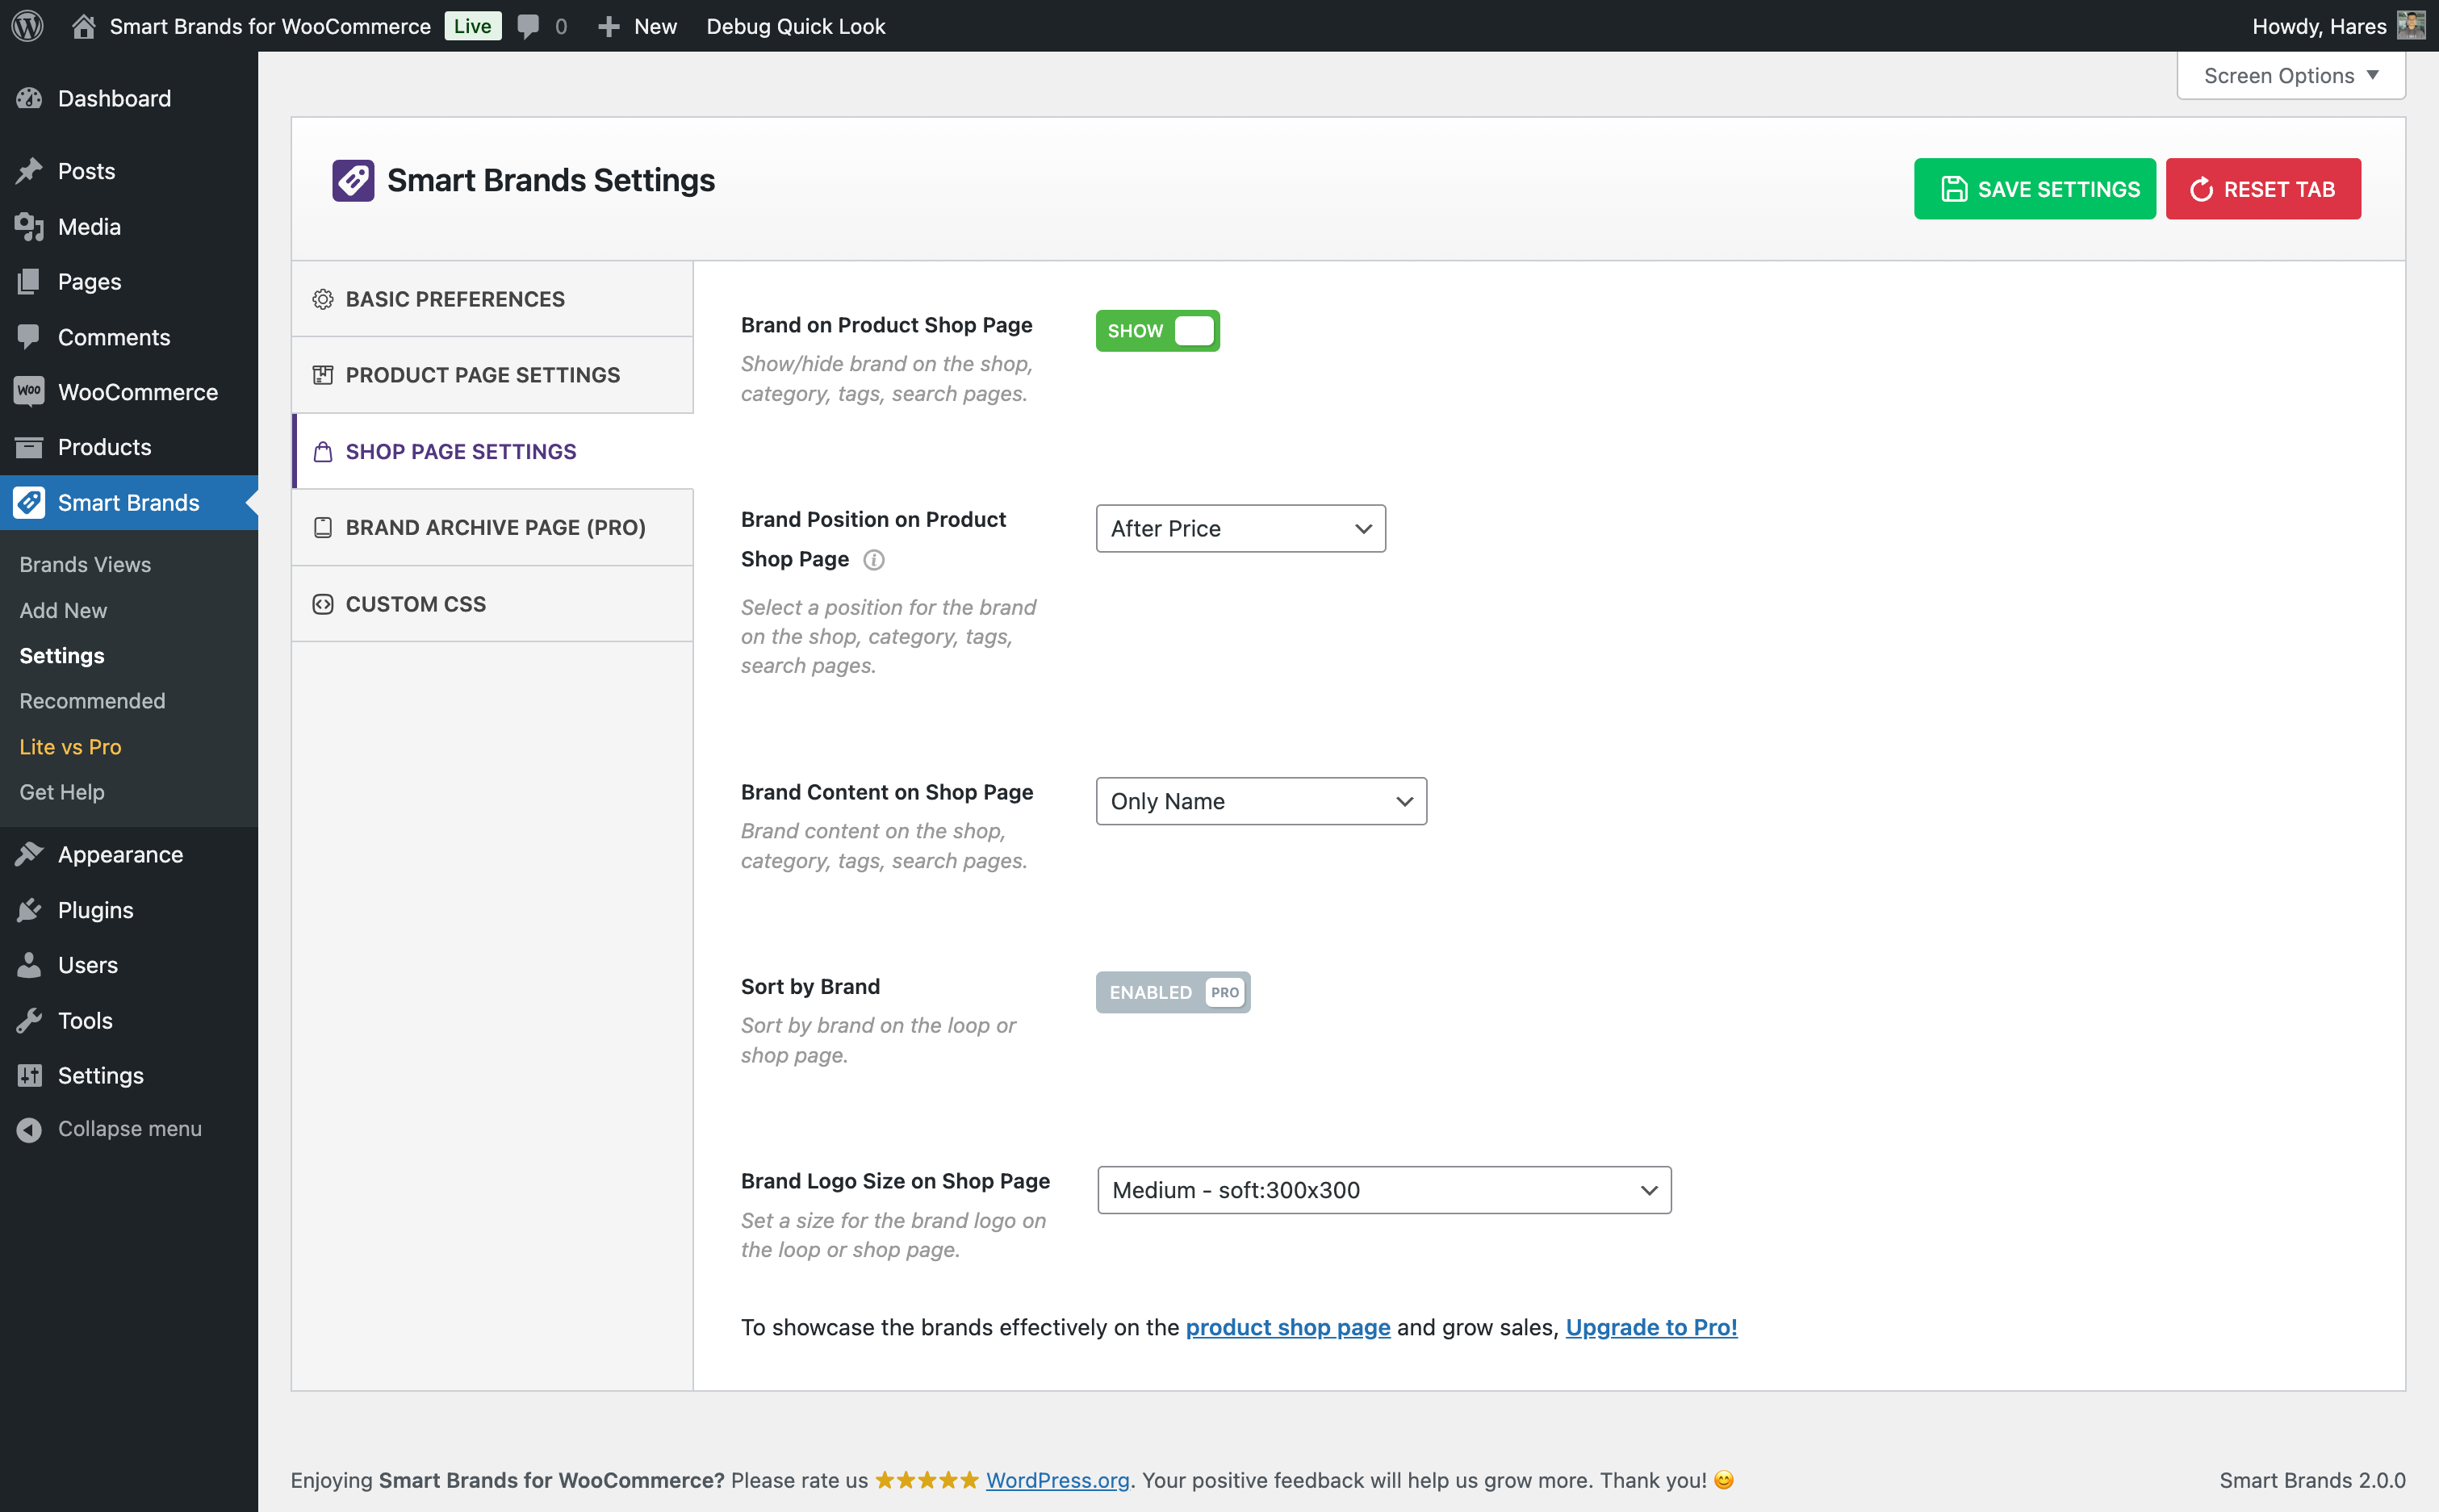Open Brand Archive Page (PRO) tab
Viewport: 2439px width, 1512px height.
click(x=492, y=528)
